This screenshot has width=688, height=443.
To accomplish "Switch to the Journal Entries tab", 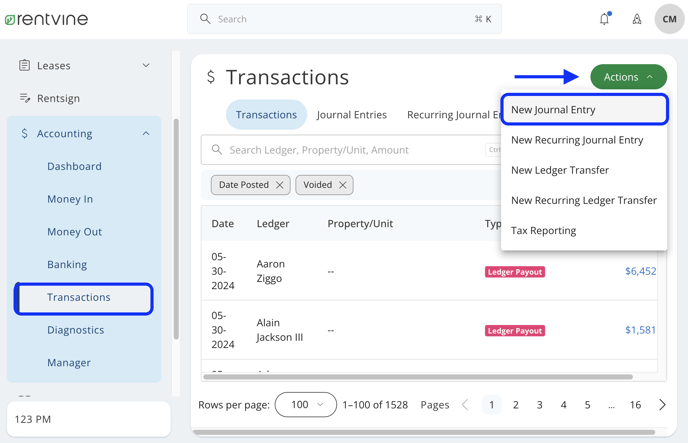I will point(351,115).
